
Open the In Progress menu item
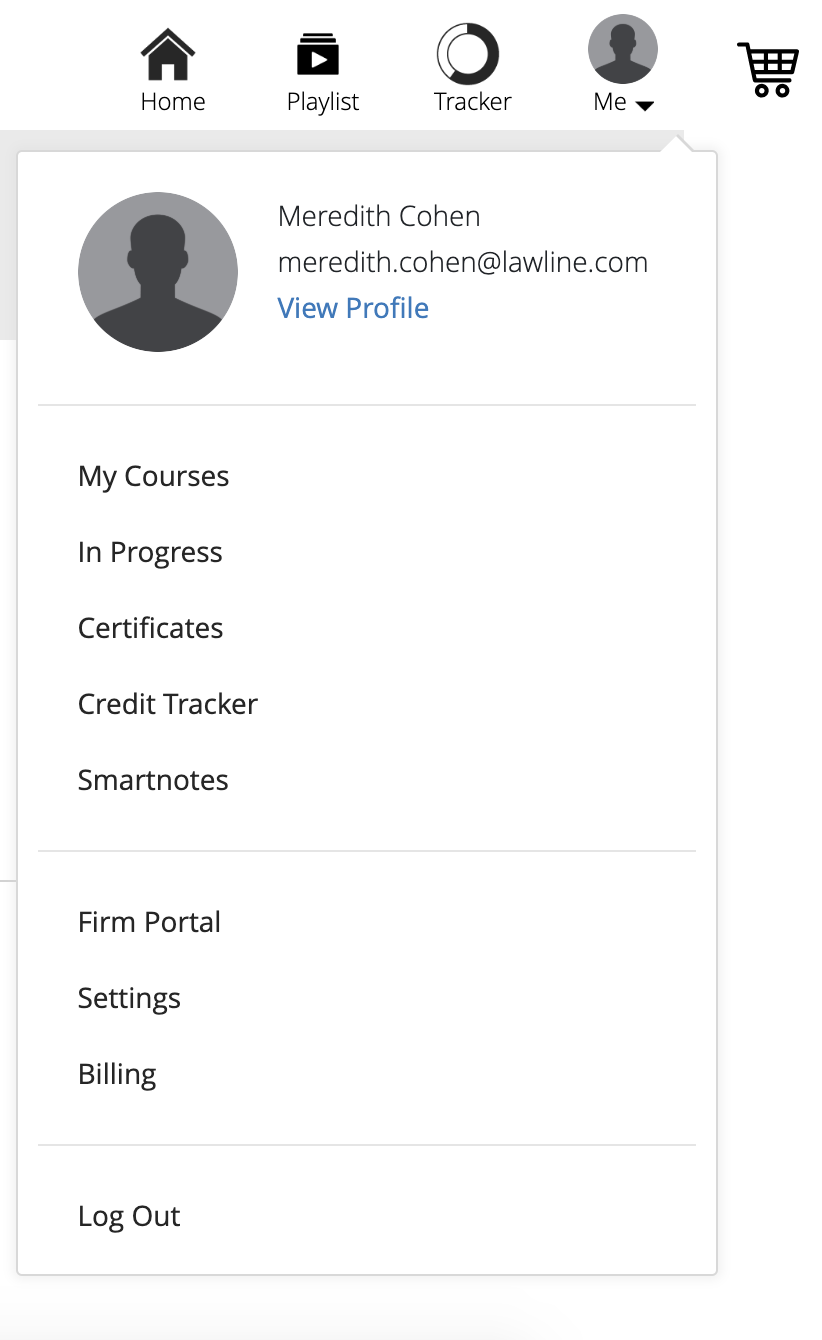pos(150,552)
